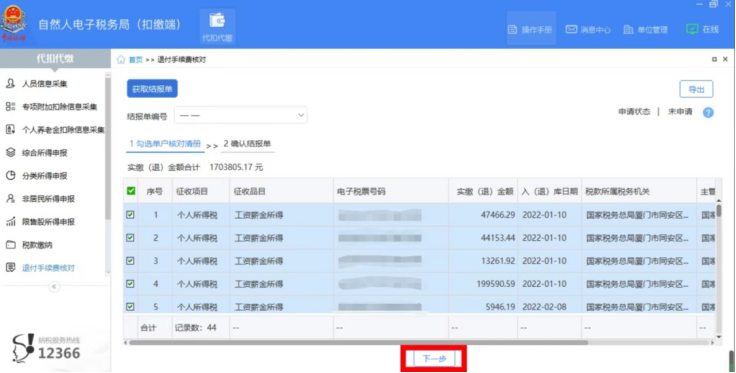This screenshot has width=736, height=373.
Task: Open 消息中心 envelope icon
Action: click(571, 30)
